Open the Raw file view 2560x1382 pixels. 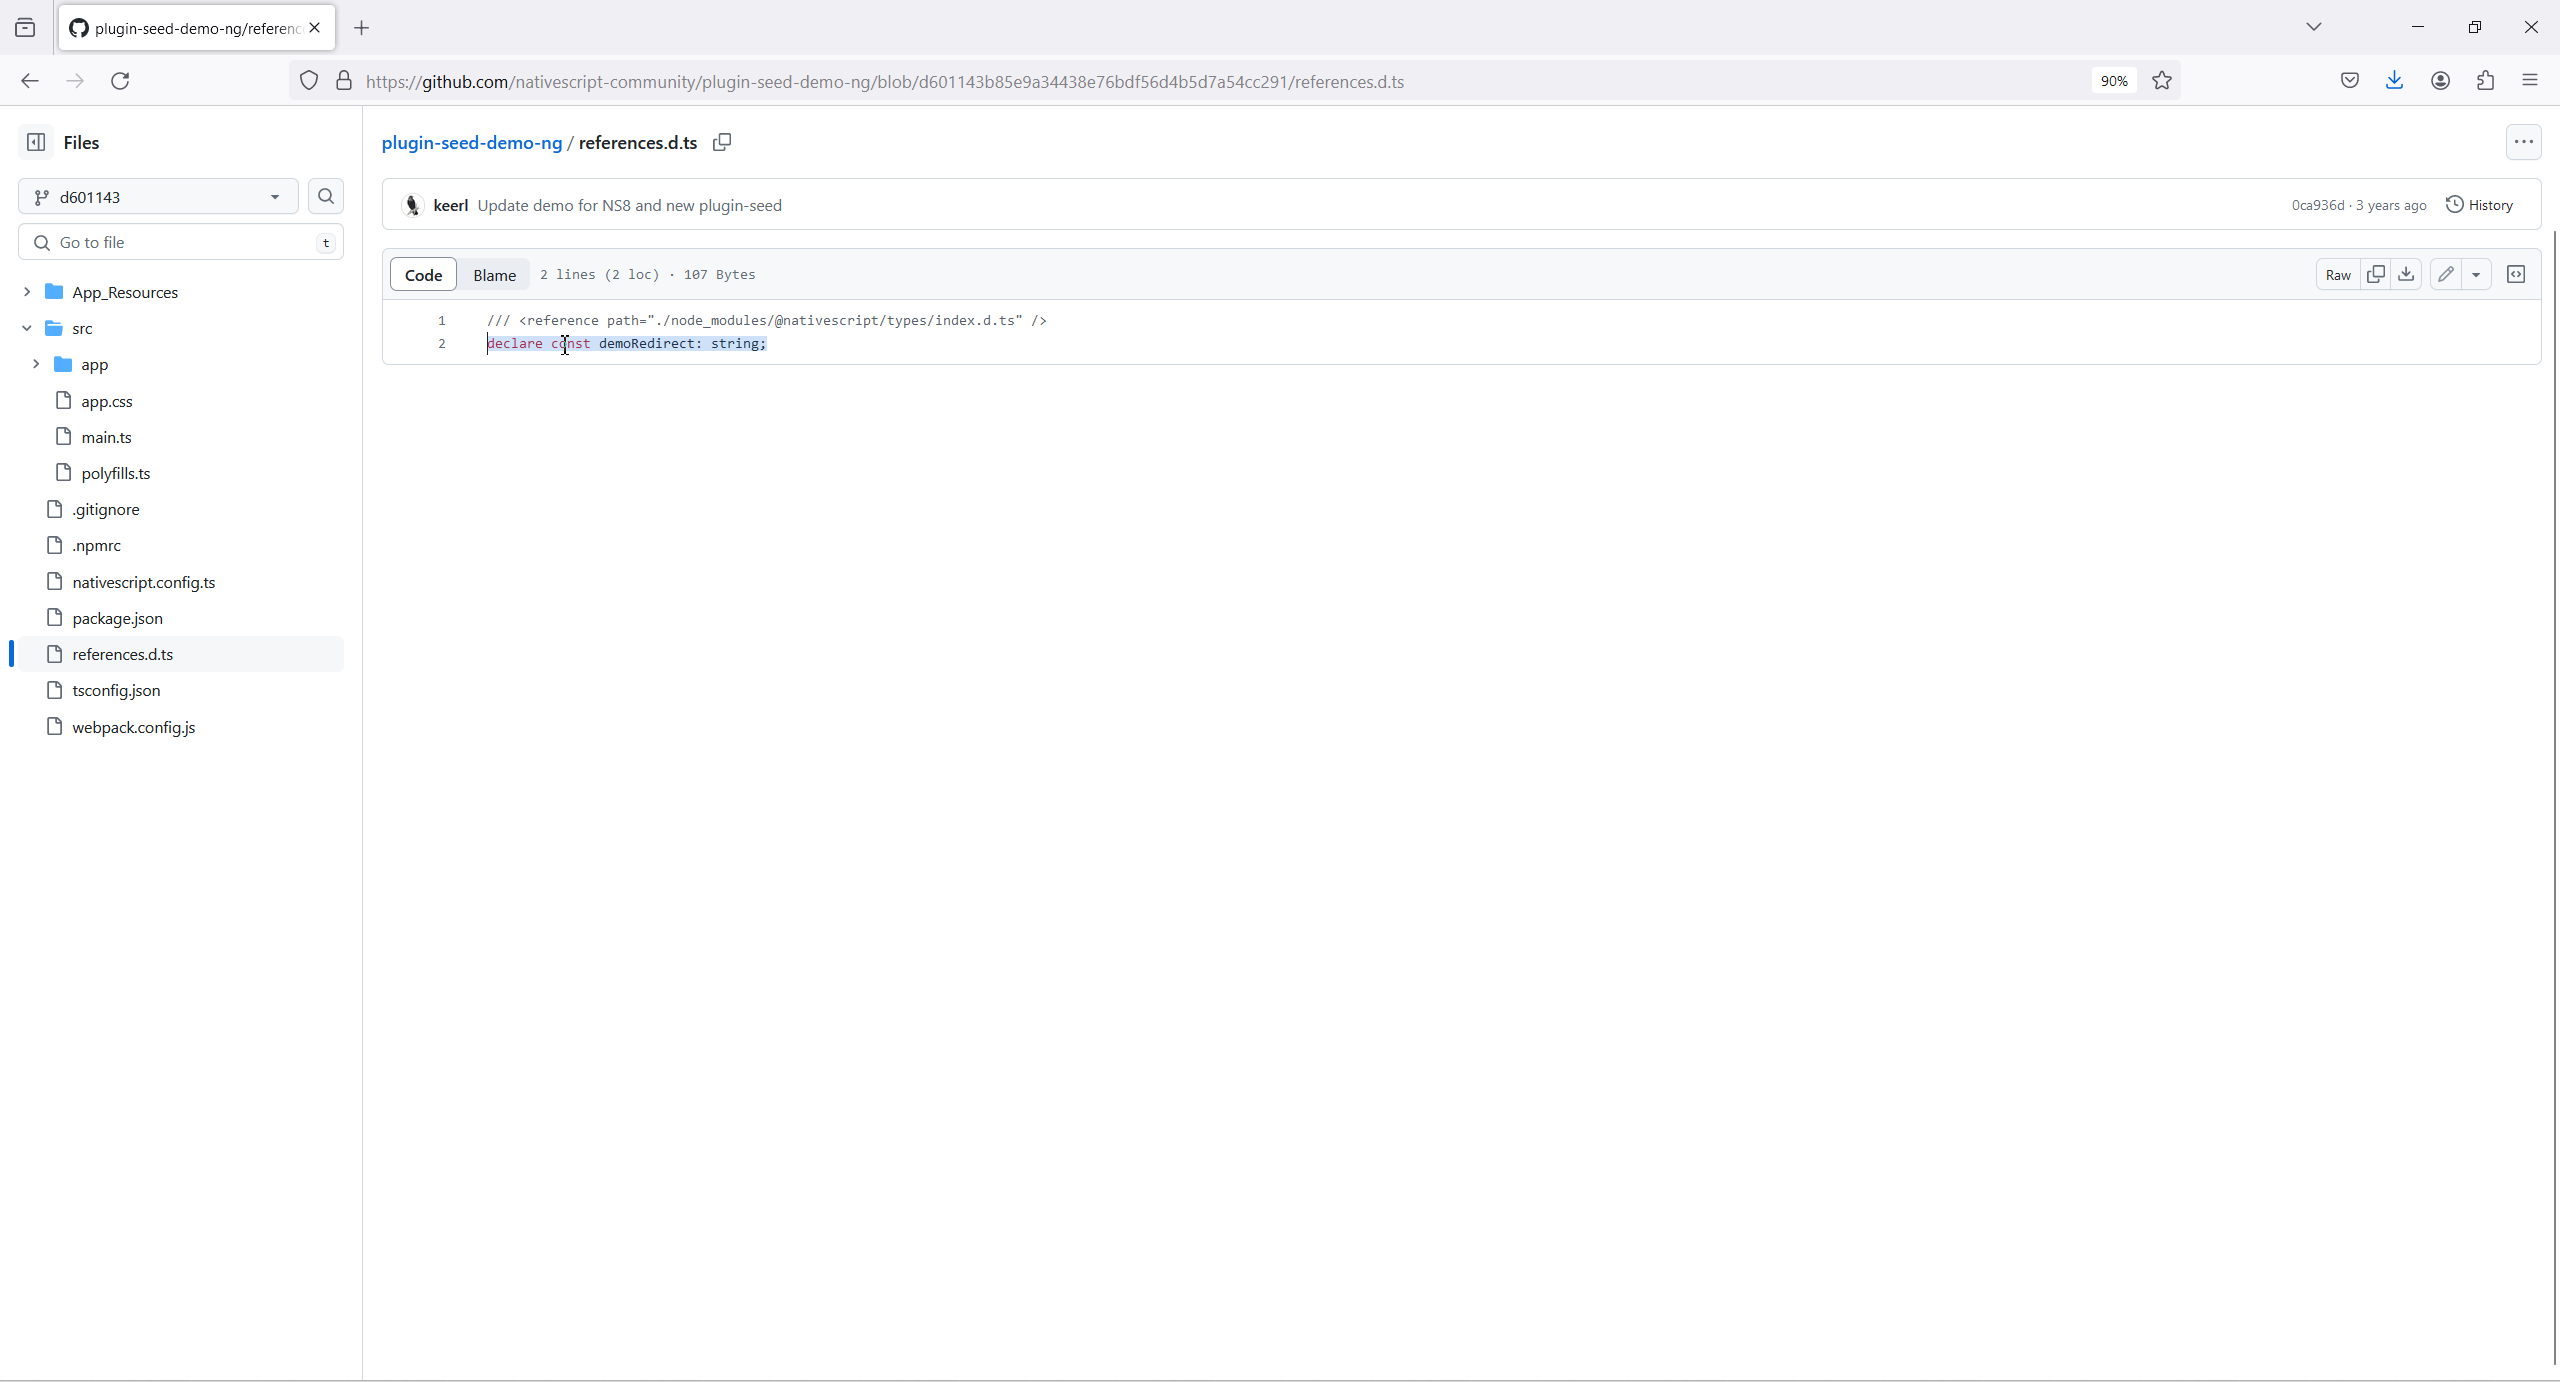coord(2338,275)
